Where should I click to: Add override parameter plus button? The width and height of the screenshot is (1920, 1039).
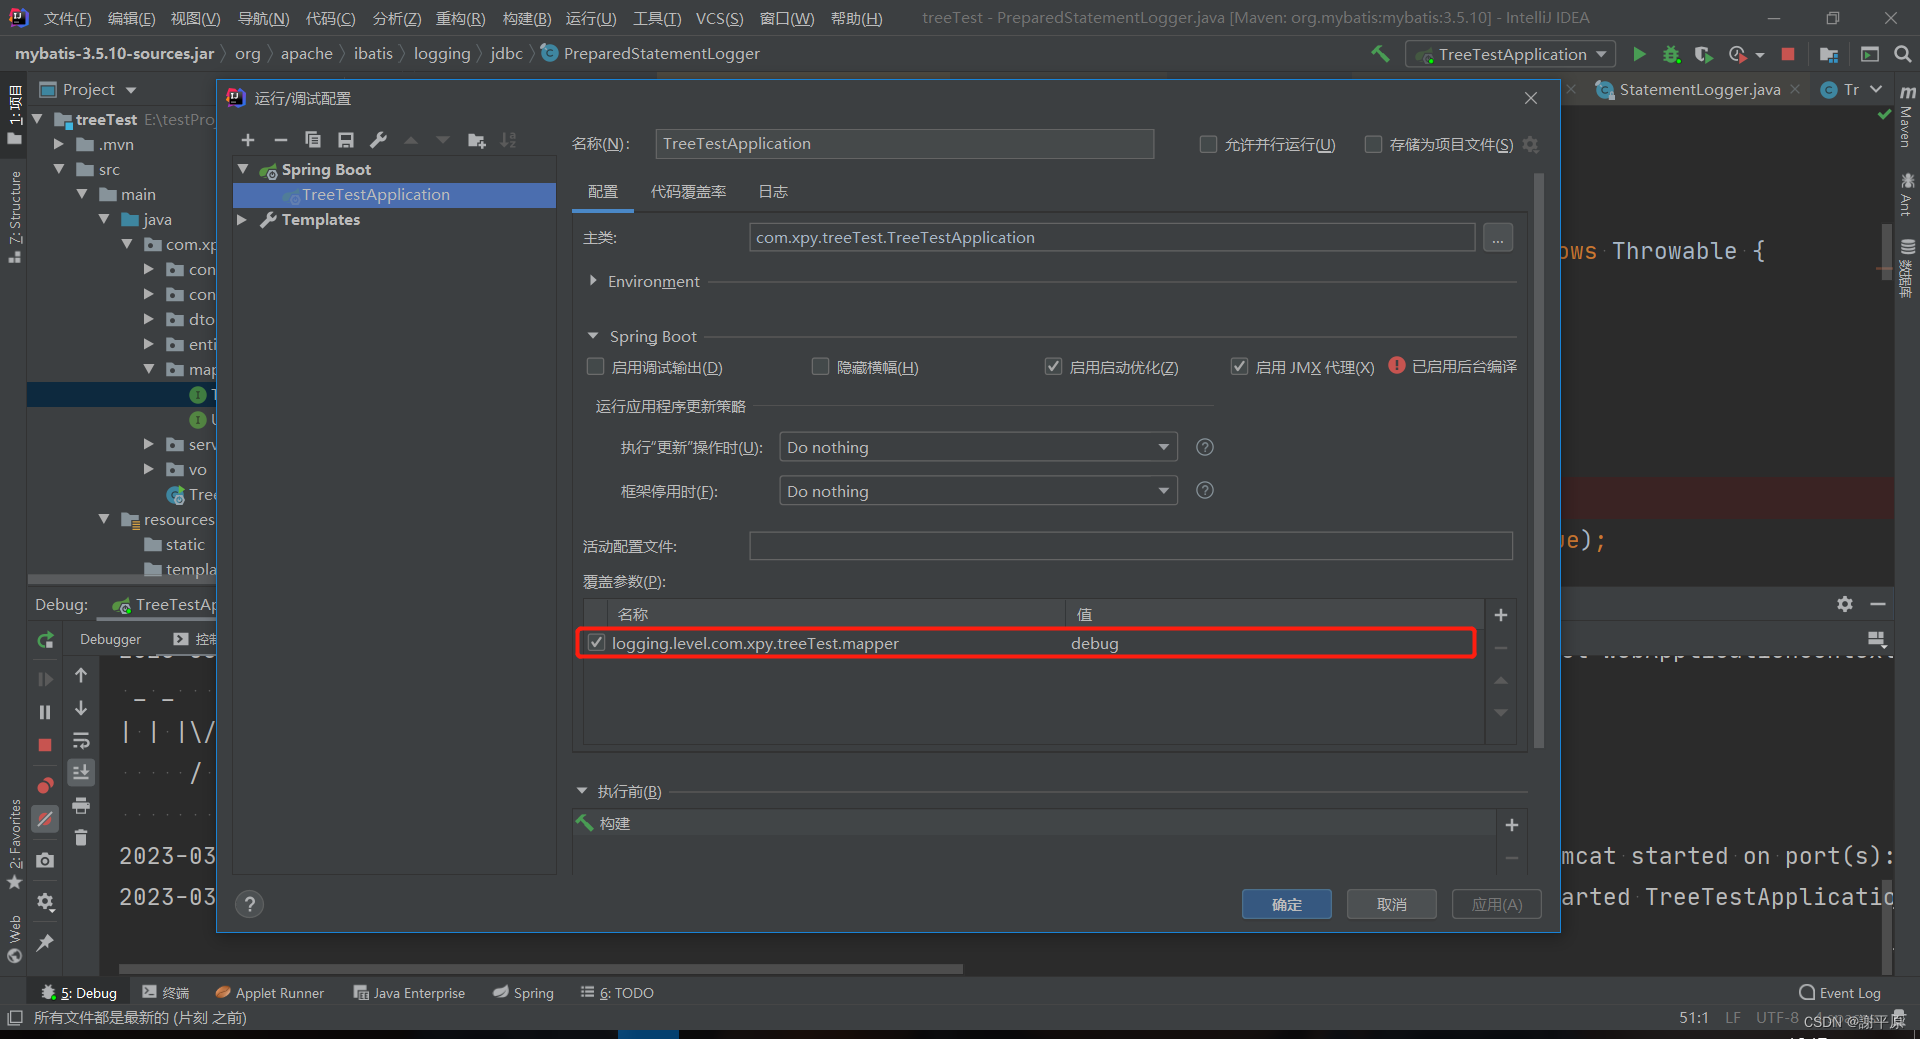click(1500, 615)
